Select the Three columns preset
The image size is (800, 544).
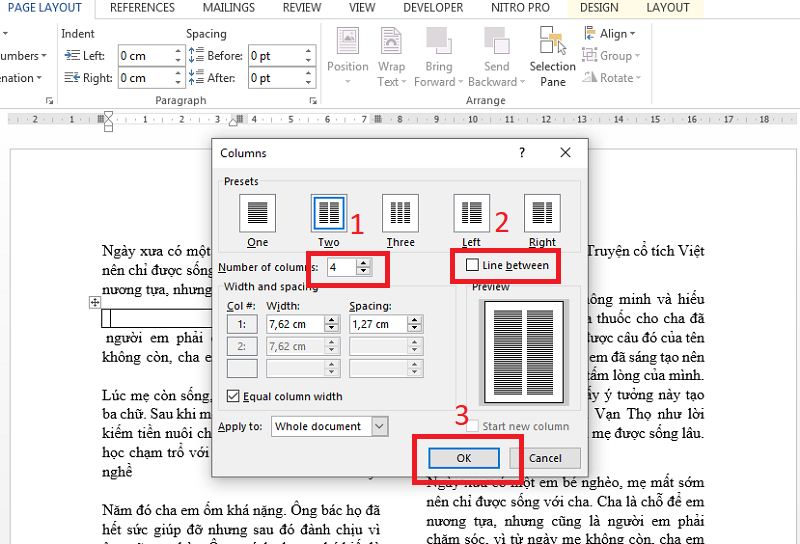pyautogui.click(x=400, y=213)
